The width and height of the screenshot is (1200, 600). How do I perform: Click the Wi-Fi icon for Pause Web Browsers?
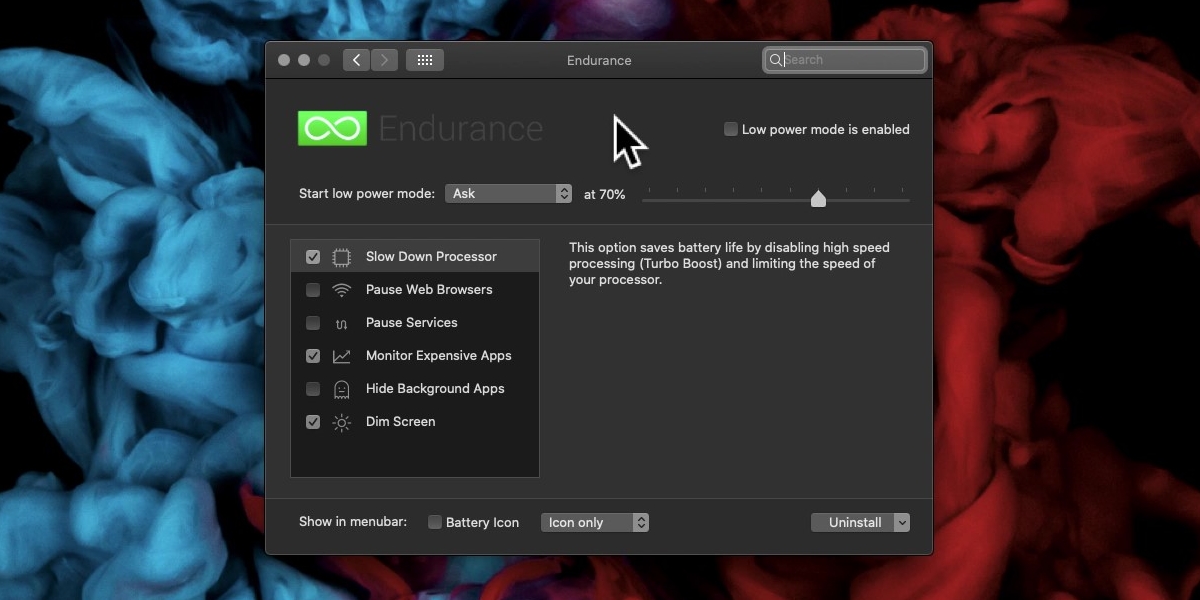(x=342, y=290)
